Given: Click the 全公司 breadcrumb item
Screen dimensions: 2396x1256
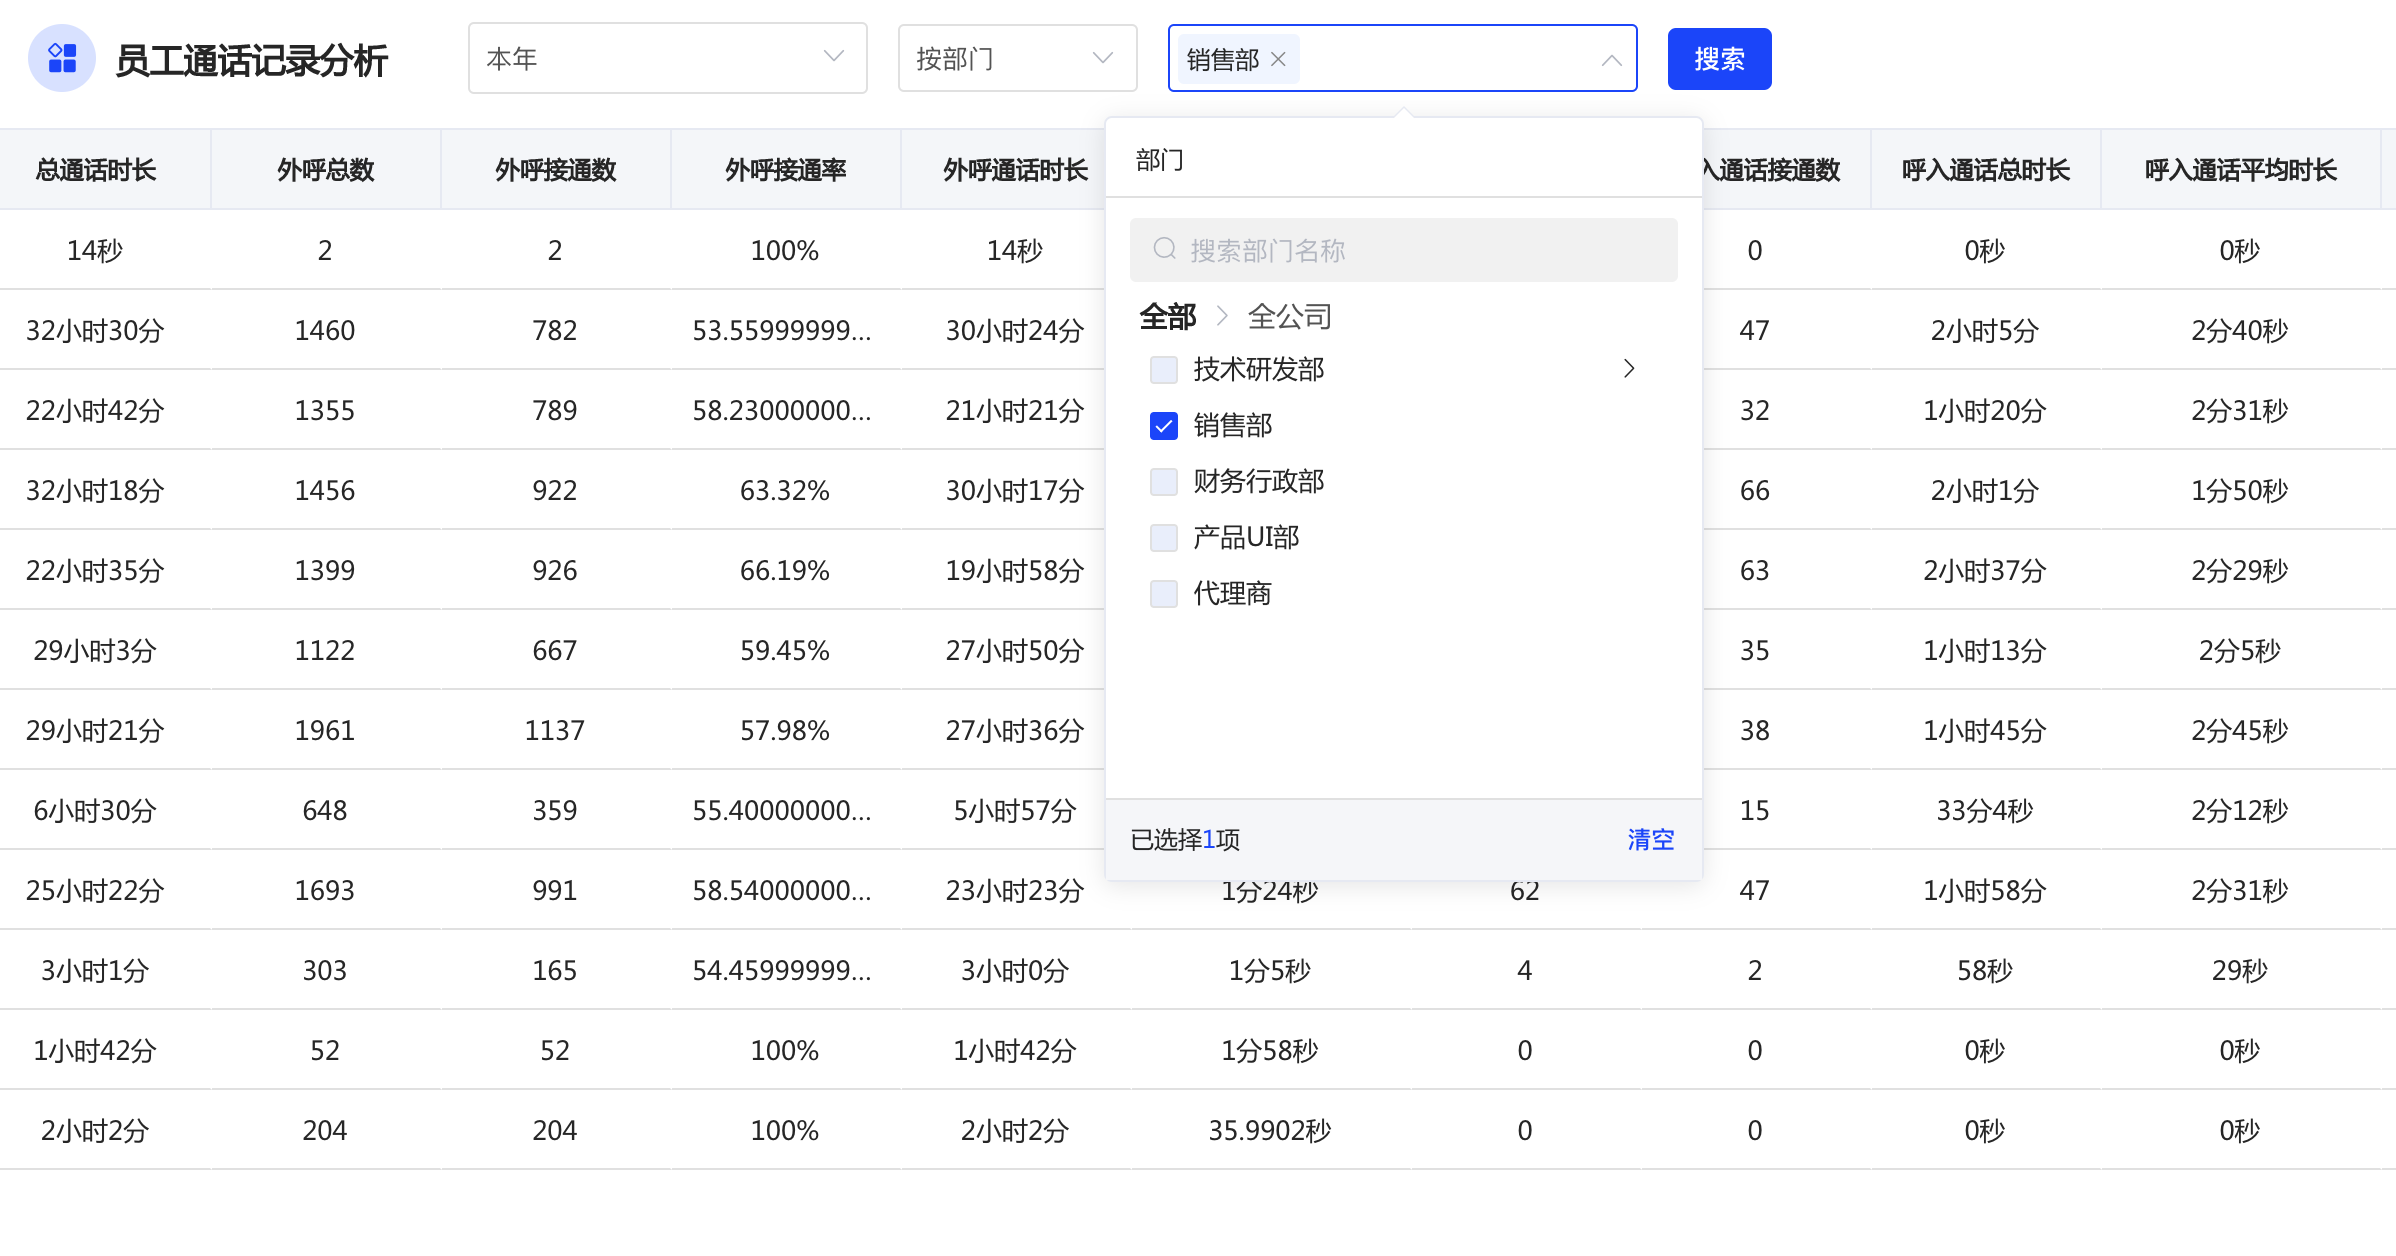Looking at the screenshot, I should point(1289,317).
